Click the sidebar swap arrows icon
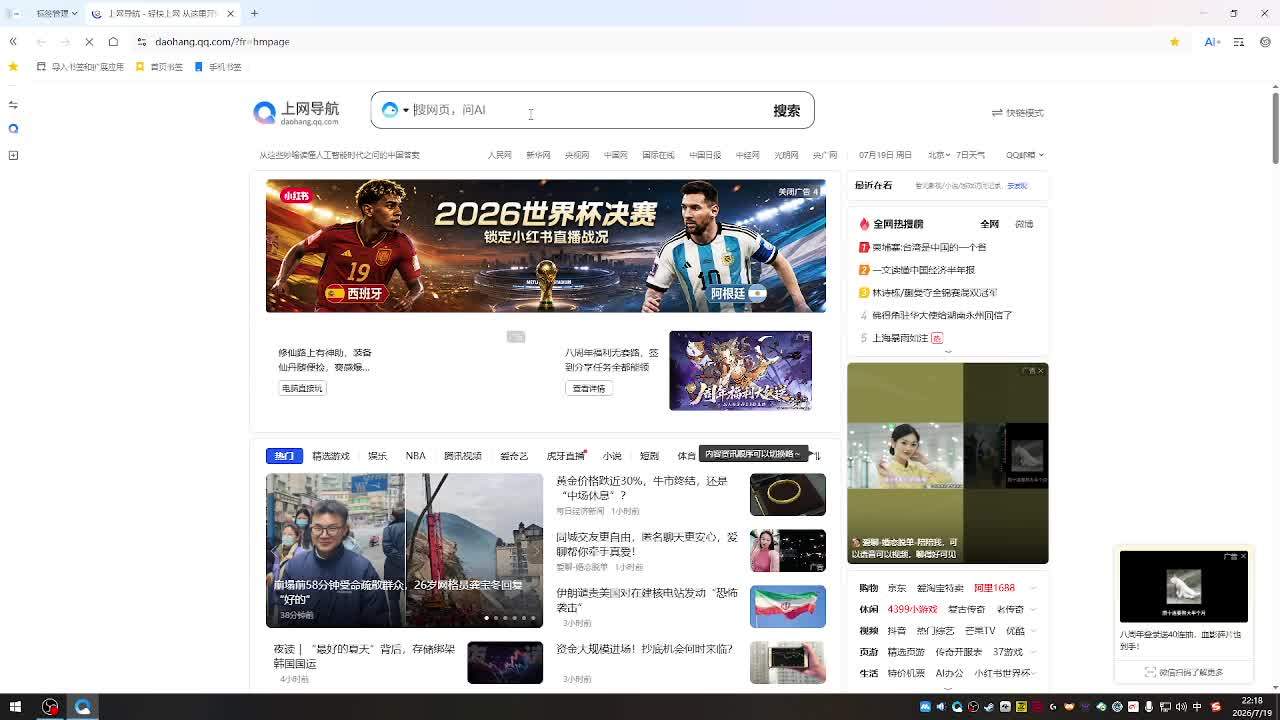This screenshot has width=1280, height=720. click(13, 105)
